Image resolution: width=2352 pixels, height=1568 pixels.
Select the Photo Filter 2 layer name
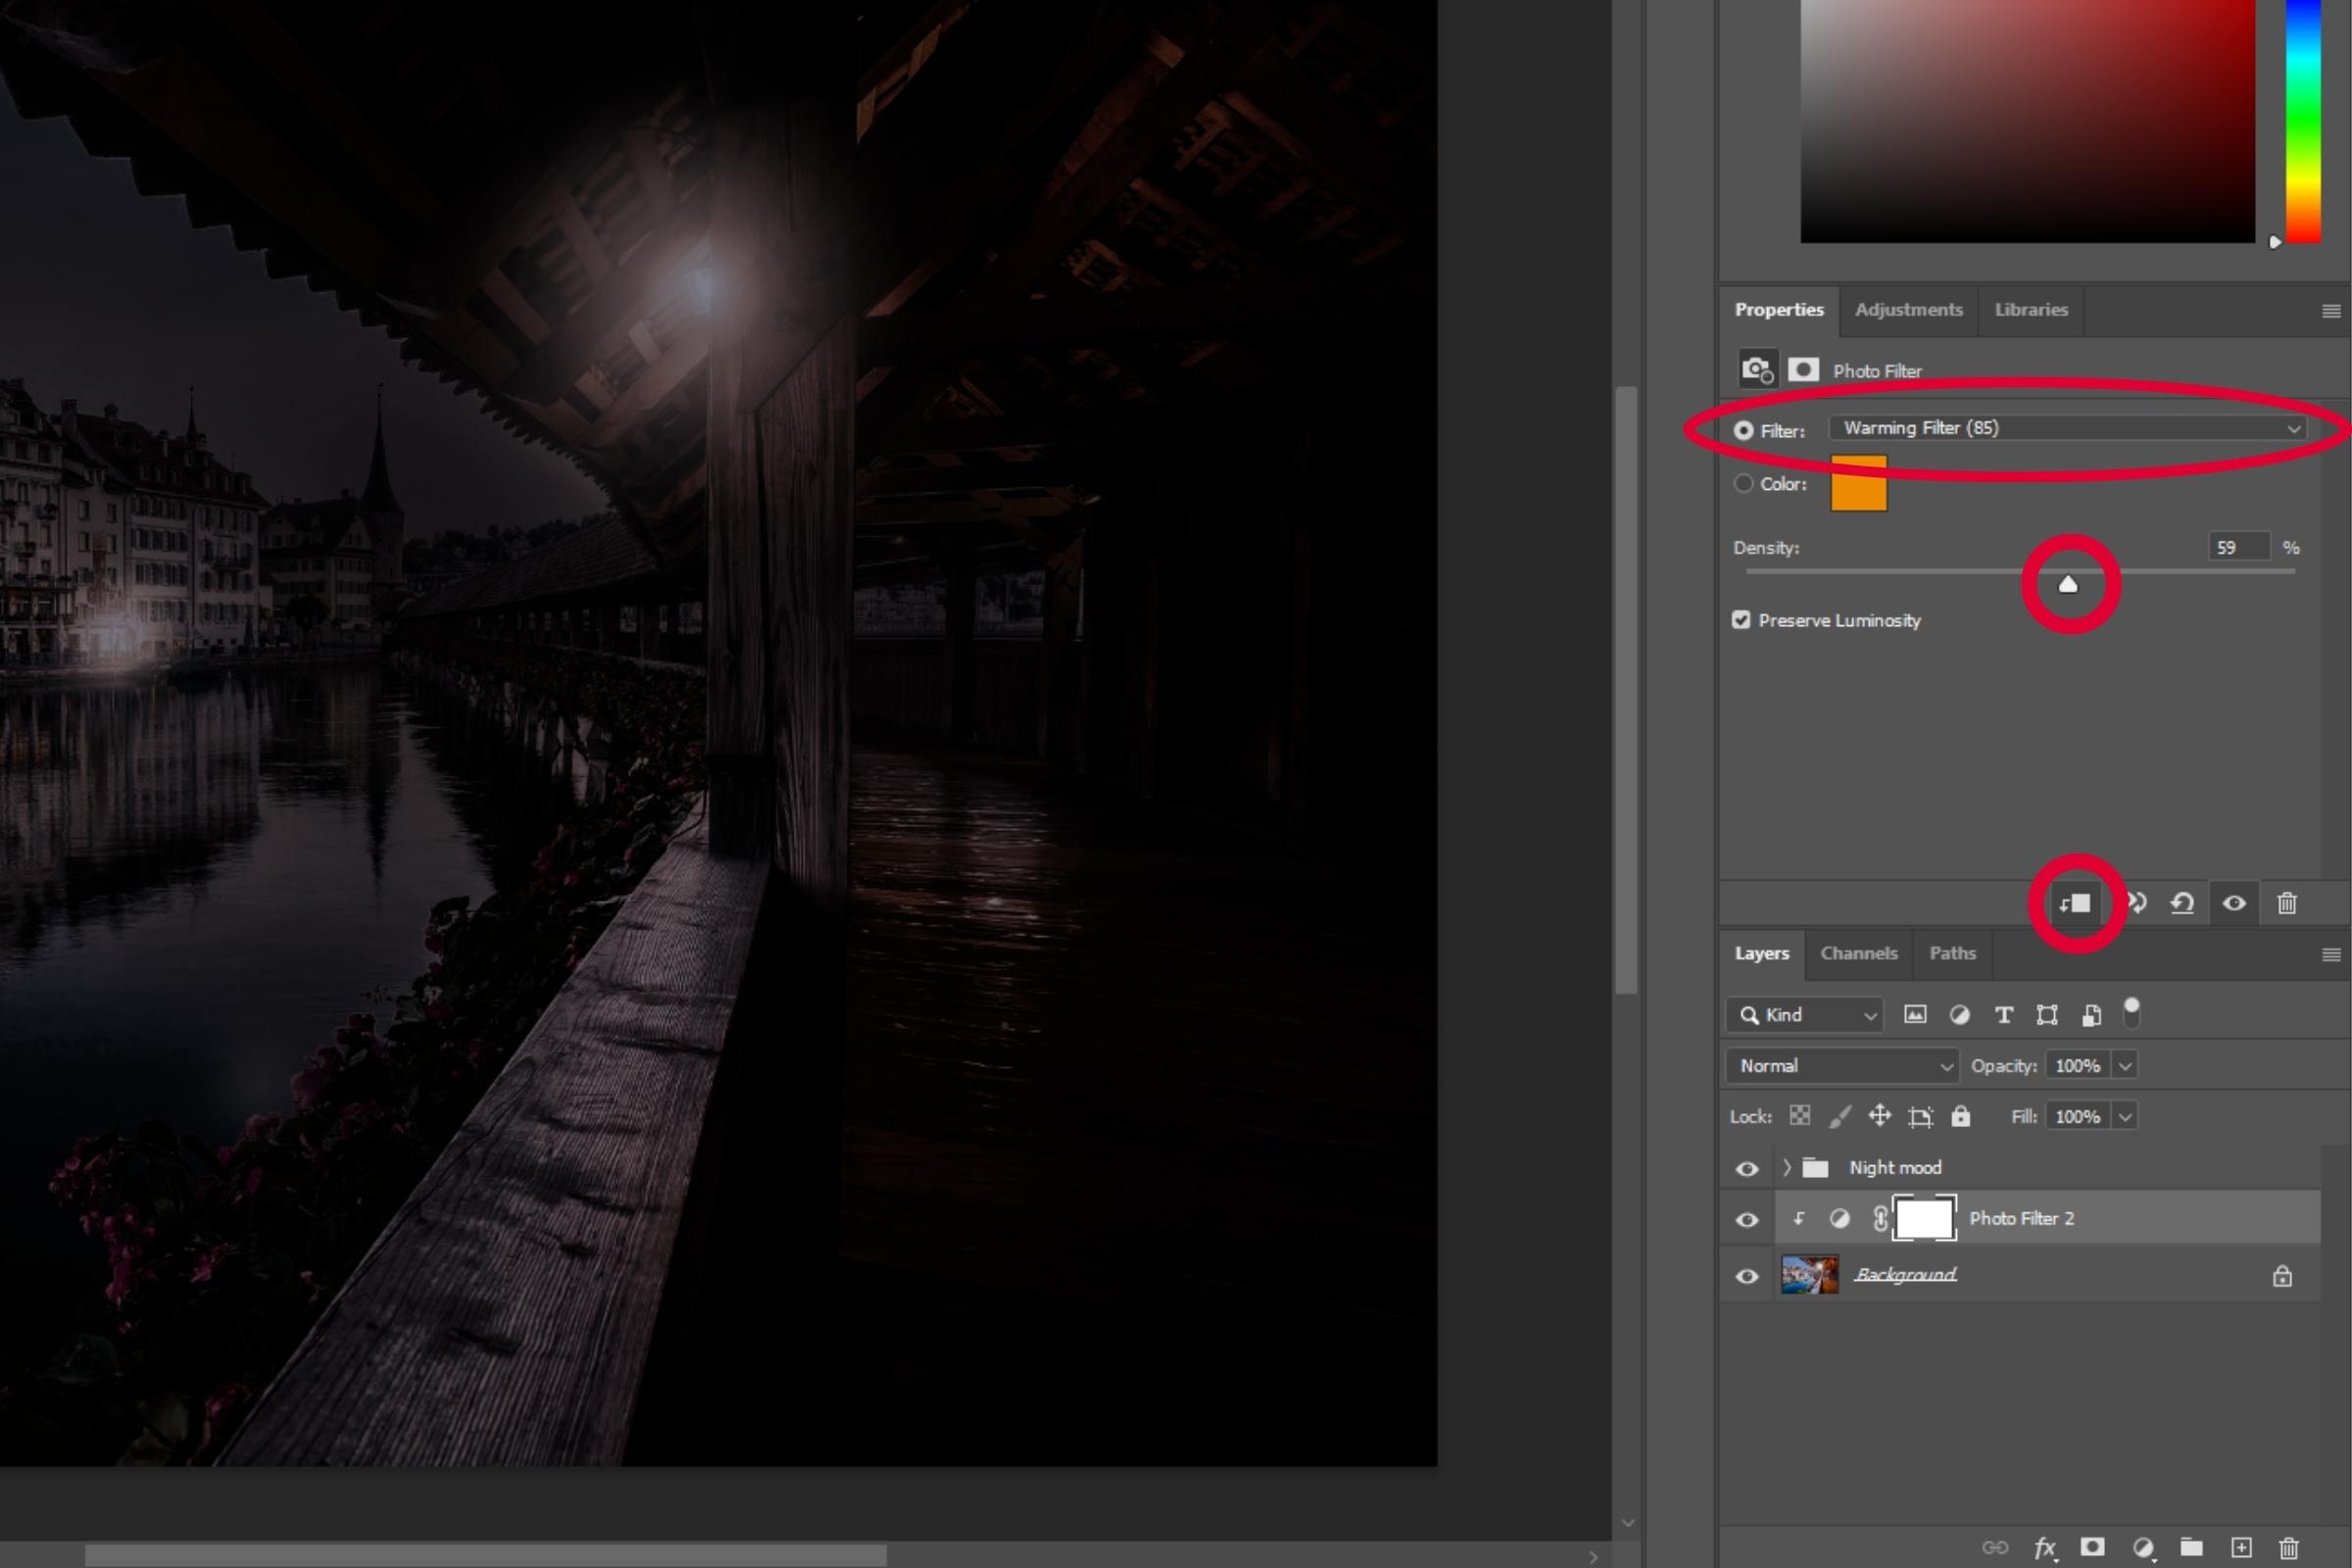click(x=2022, y=1219)
